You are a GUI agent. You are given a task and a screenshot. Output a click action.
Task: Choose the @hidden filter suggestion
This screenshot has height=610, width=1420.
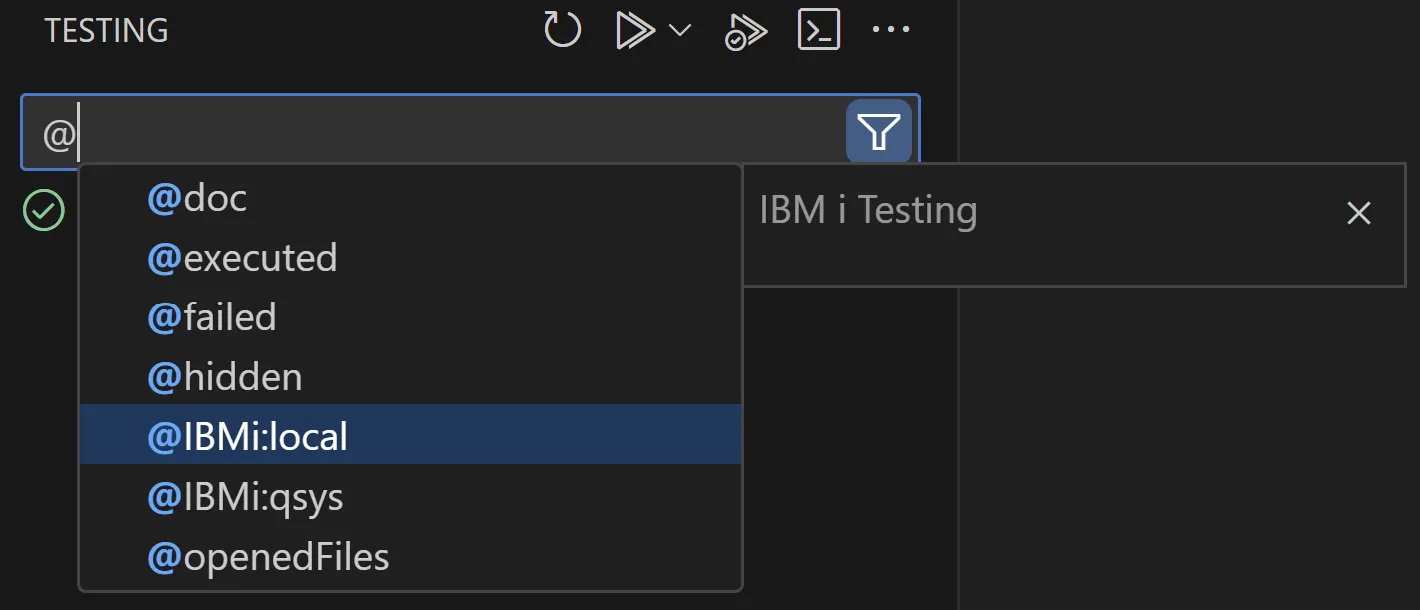(410, 377)
